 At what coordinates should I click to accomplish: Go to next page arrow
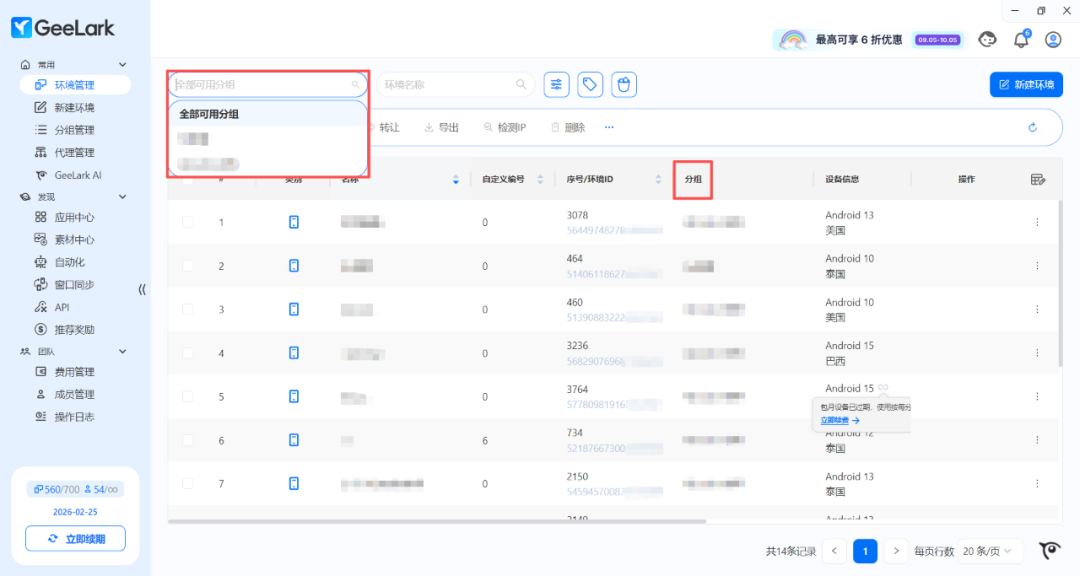(895, 551)
